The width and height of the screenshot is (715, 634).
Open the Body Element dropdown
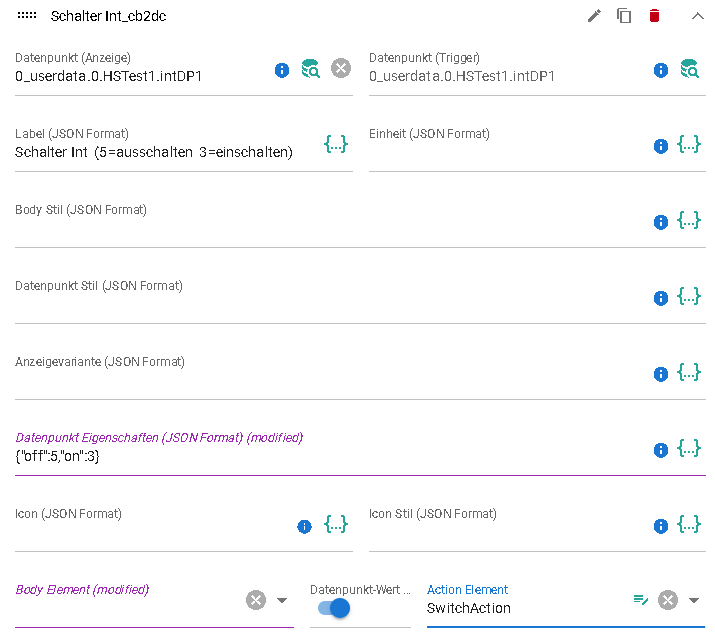click(282, 600)
